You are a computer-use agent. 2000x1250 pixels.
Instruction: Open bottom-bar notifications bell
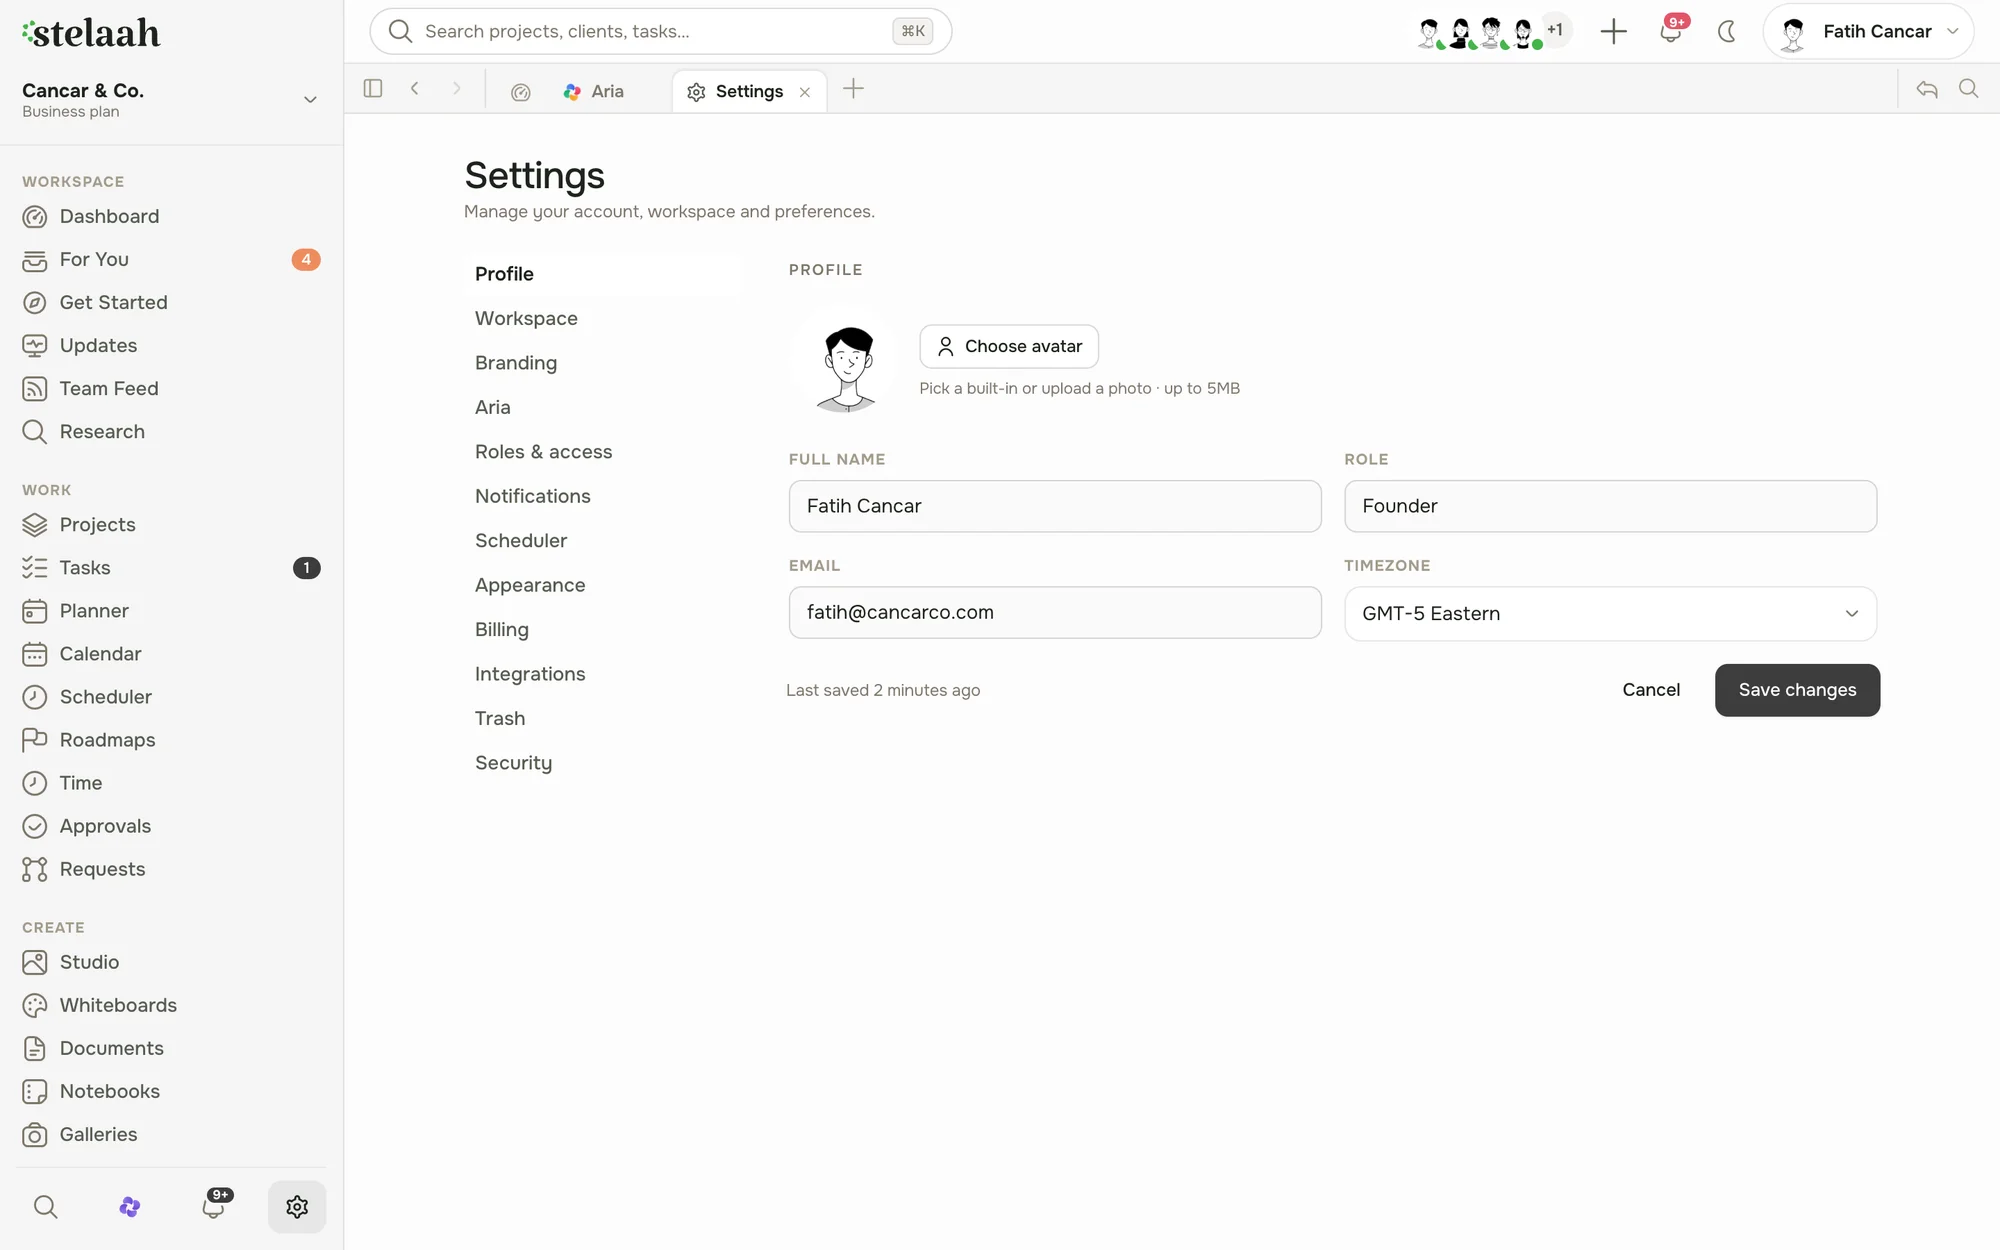(213, 1206)
